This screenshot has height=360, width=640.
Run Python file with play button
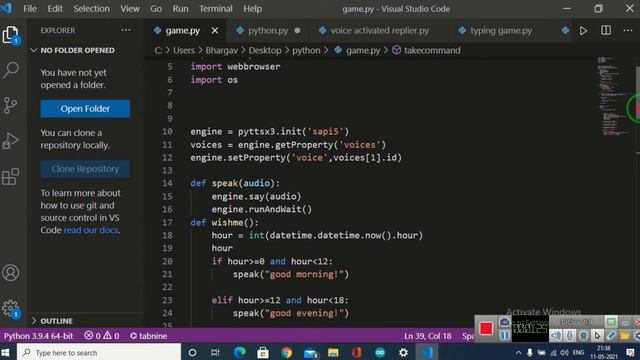point(584,31)
